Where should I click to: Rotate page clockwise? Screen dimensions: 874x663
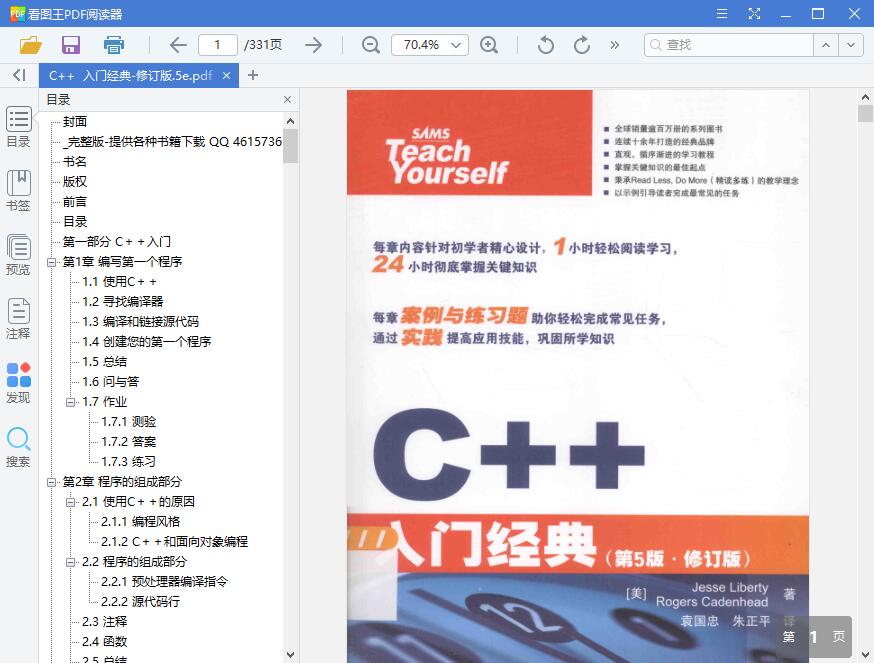click(582, 45)
